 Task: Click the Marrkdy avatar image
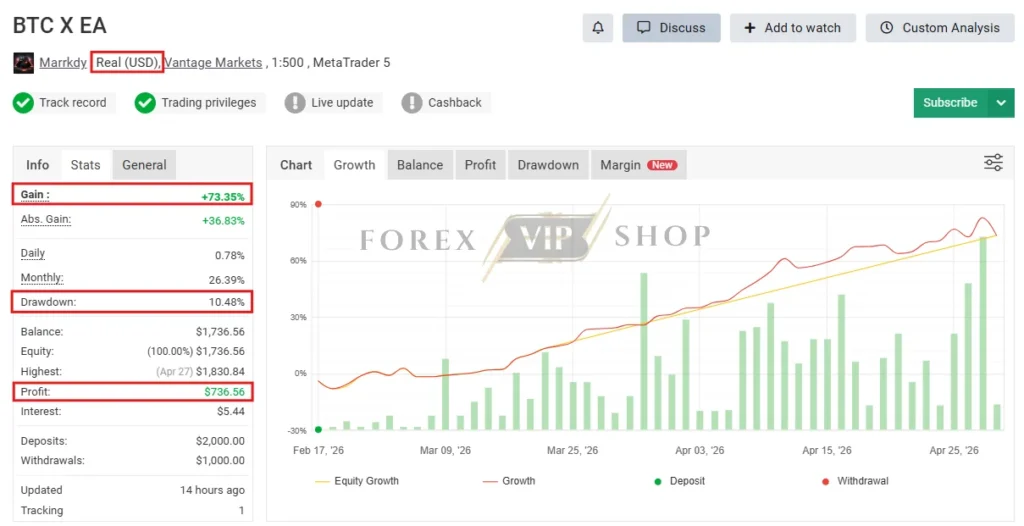tap(24, 63)
